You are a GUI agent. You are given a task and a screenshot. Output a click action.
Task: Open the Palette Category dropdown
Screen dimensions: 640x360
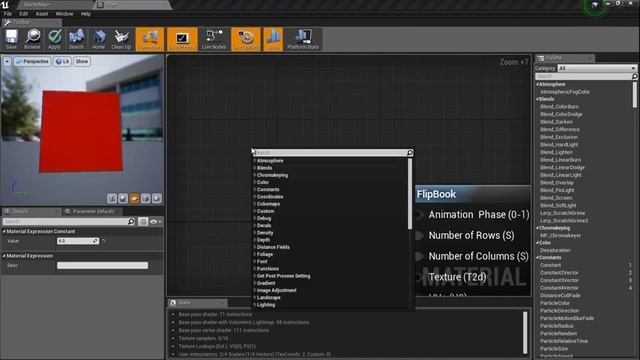(597, 68)
